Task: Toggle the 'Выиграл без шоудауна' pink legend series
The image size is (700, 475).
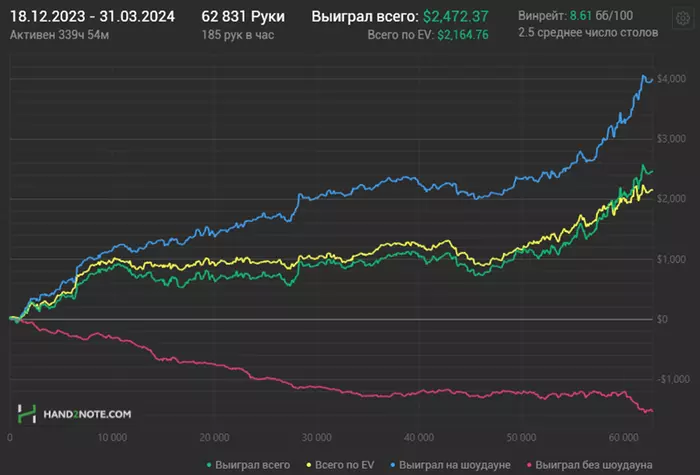Action: 589,465
